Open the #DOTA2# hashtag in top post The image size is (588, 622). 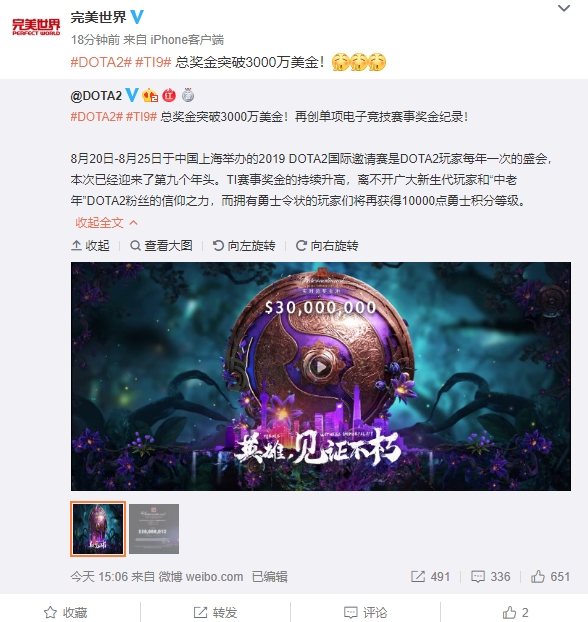coord(101,62)
